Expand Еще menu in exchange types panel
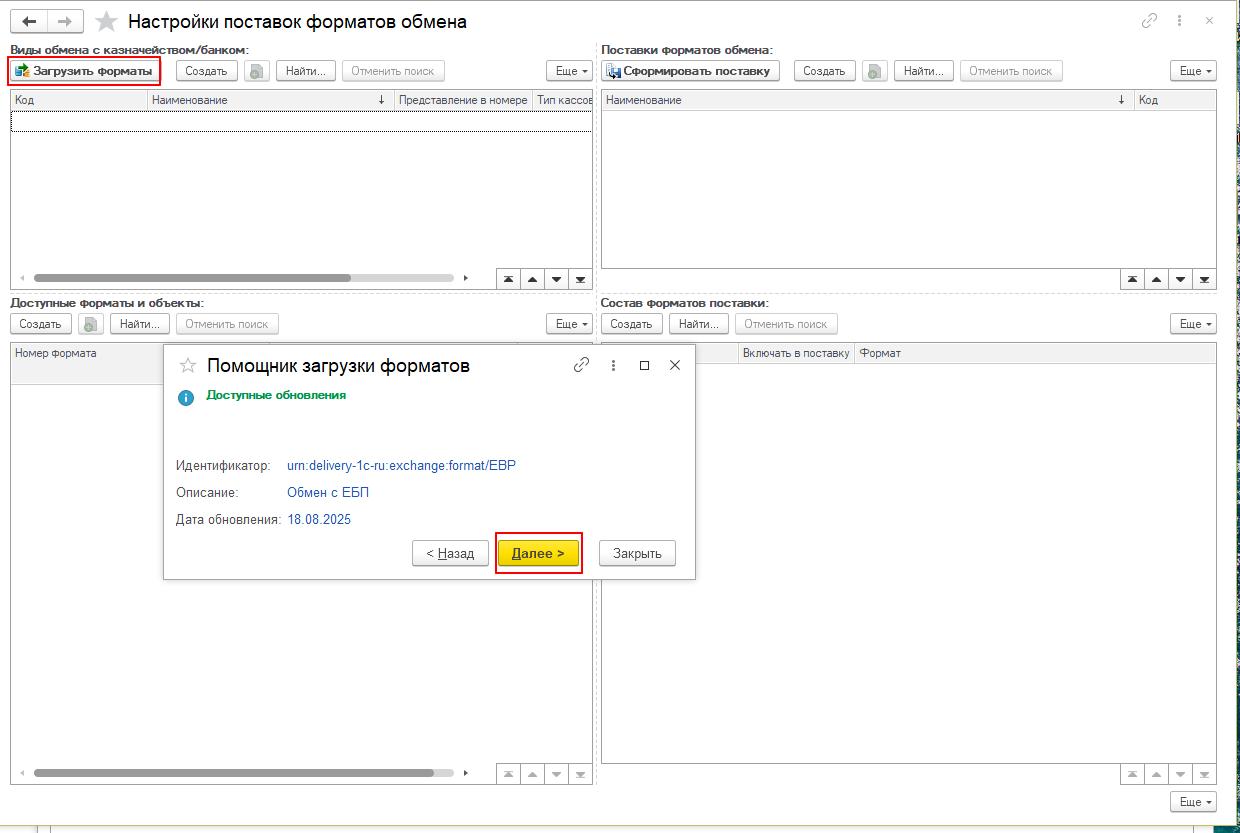The image size is (1240, 833). 569,71
